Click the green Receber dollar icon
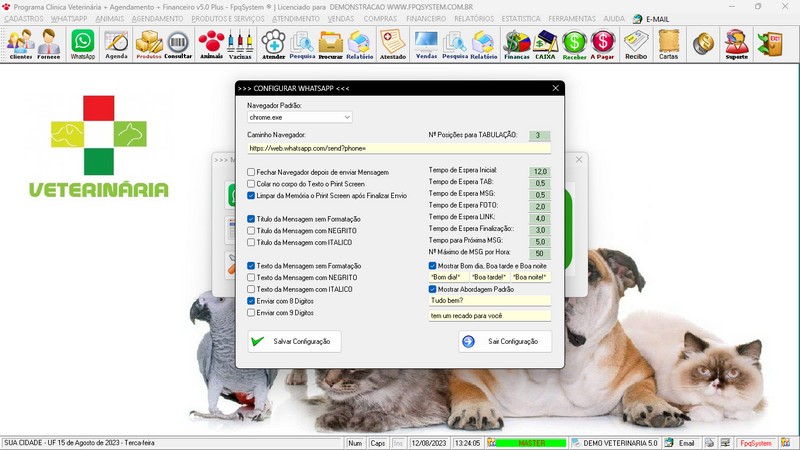 click(x=574, y=44)
